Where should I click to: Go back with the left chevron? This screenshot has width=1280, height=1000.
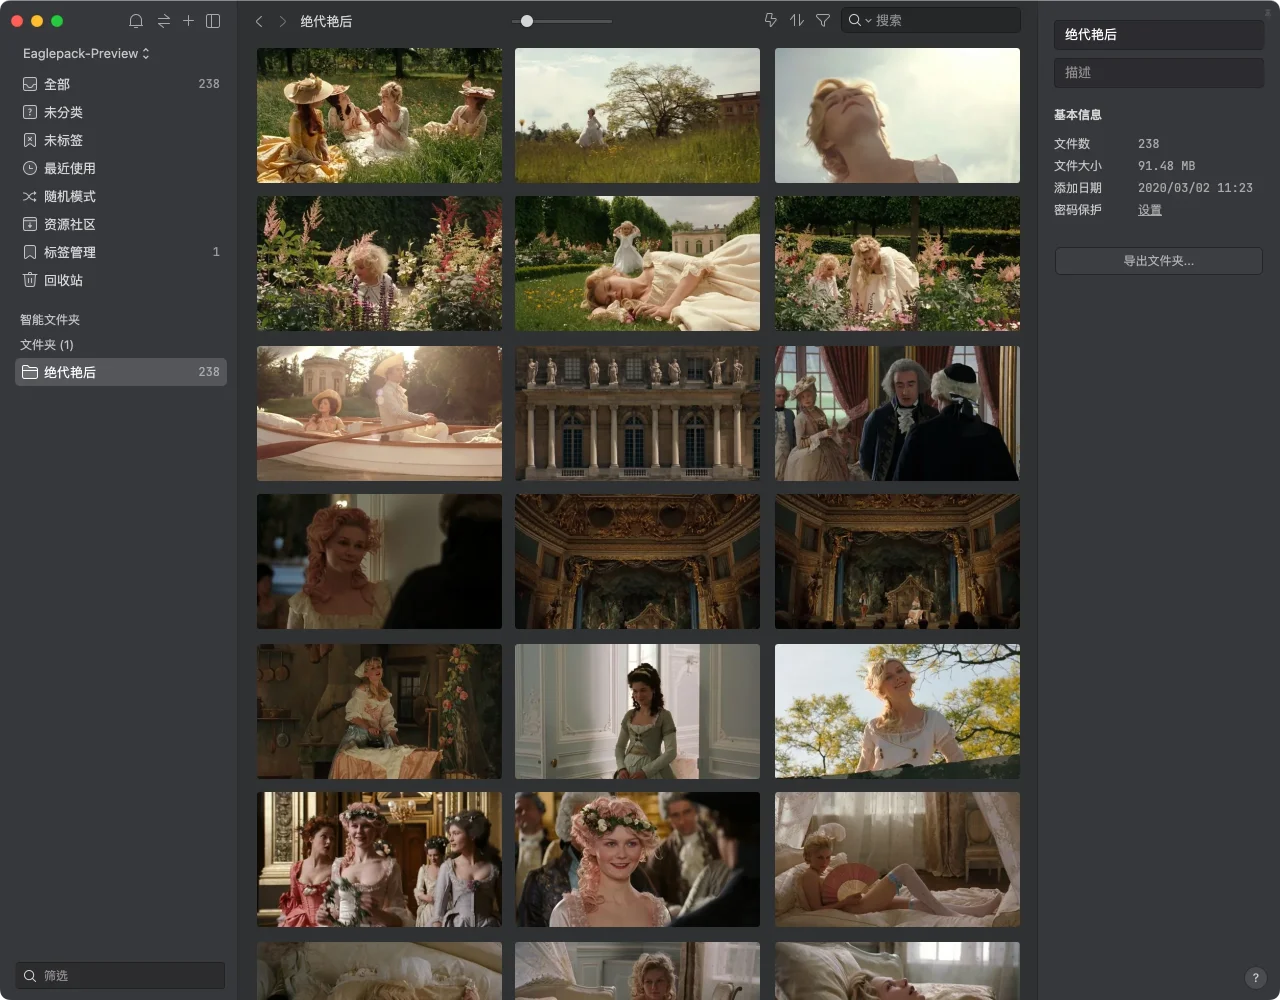point(259,21)
